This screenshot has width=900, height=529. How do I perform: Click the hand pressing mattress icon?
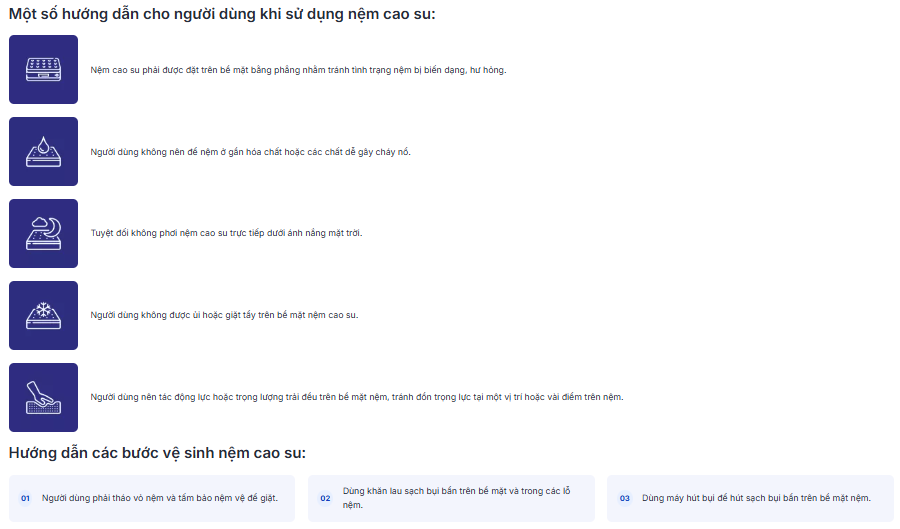click(43, 398)
